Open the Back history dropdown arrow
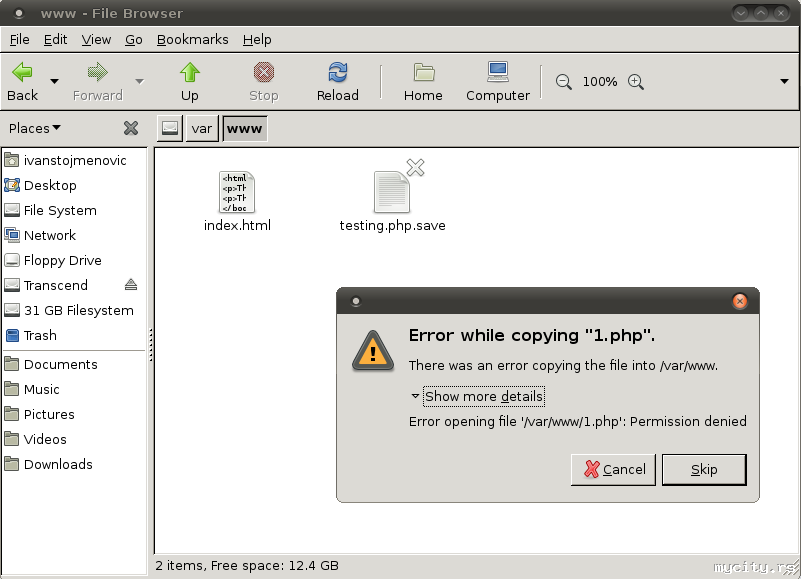 (54, 81)
